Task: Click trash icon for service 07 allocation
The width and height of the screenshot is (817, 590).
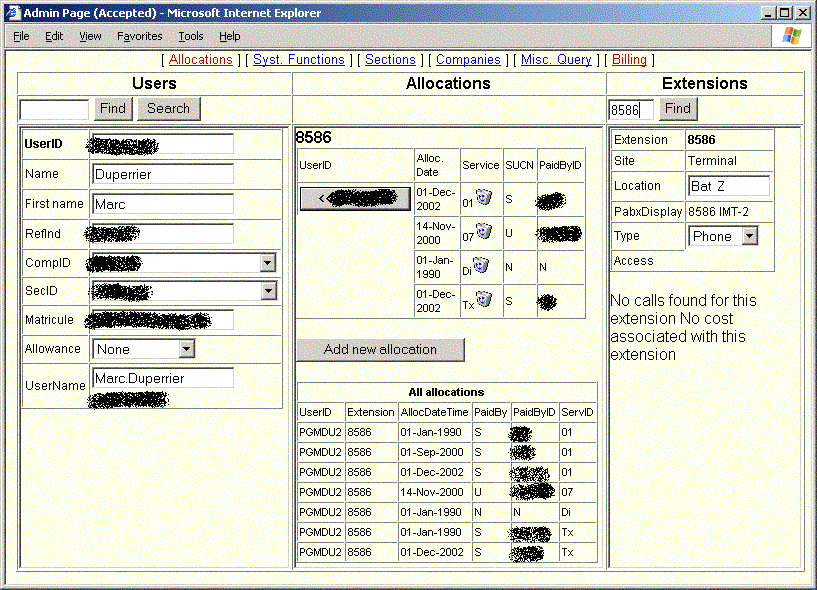Action: coord(484,232)
